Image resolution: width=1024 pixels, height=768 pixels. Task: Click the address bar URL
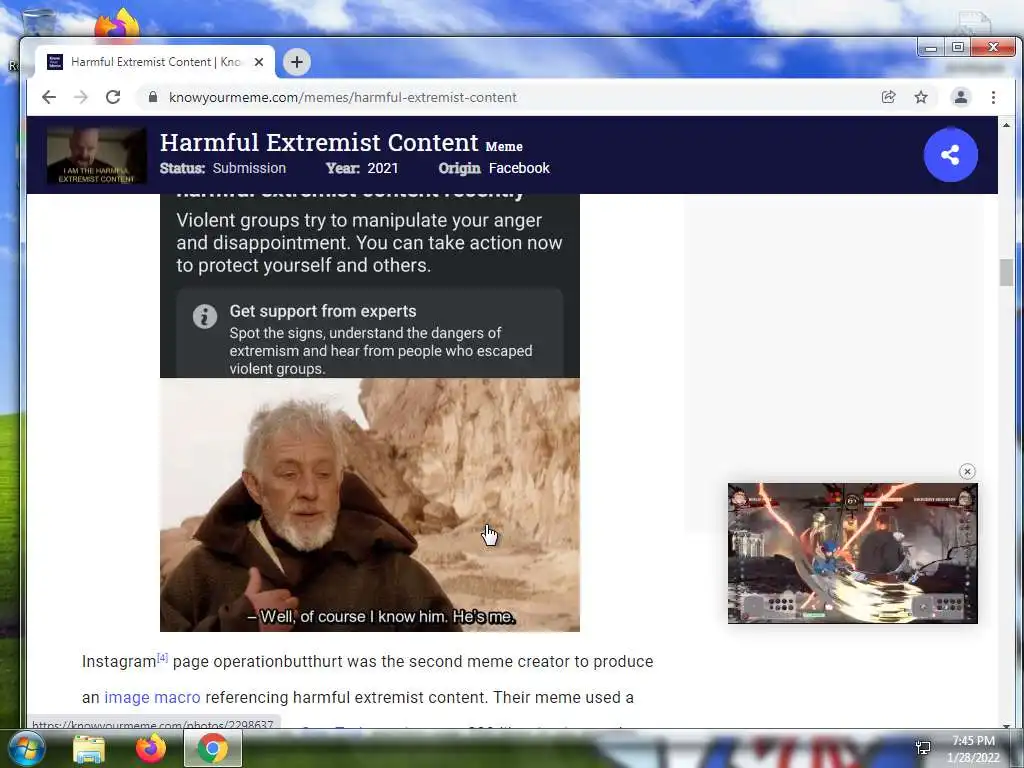click(x=343, y=97)
